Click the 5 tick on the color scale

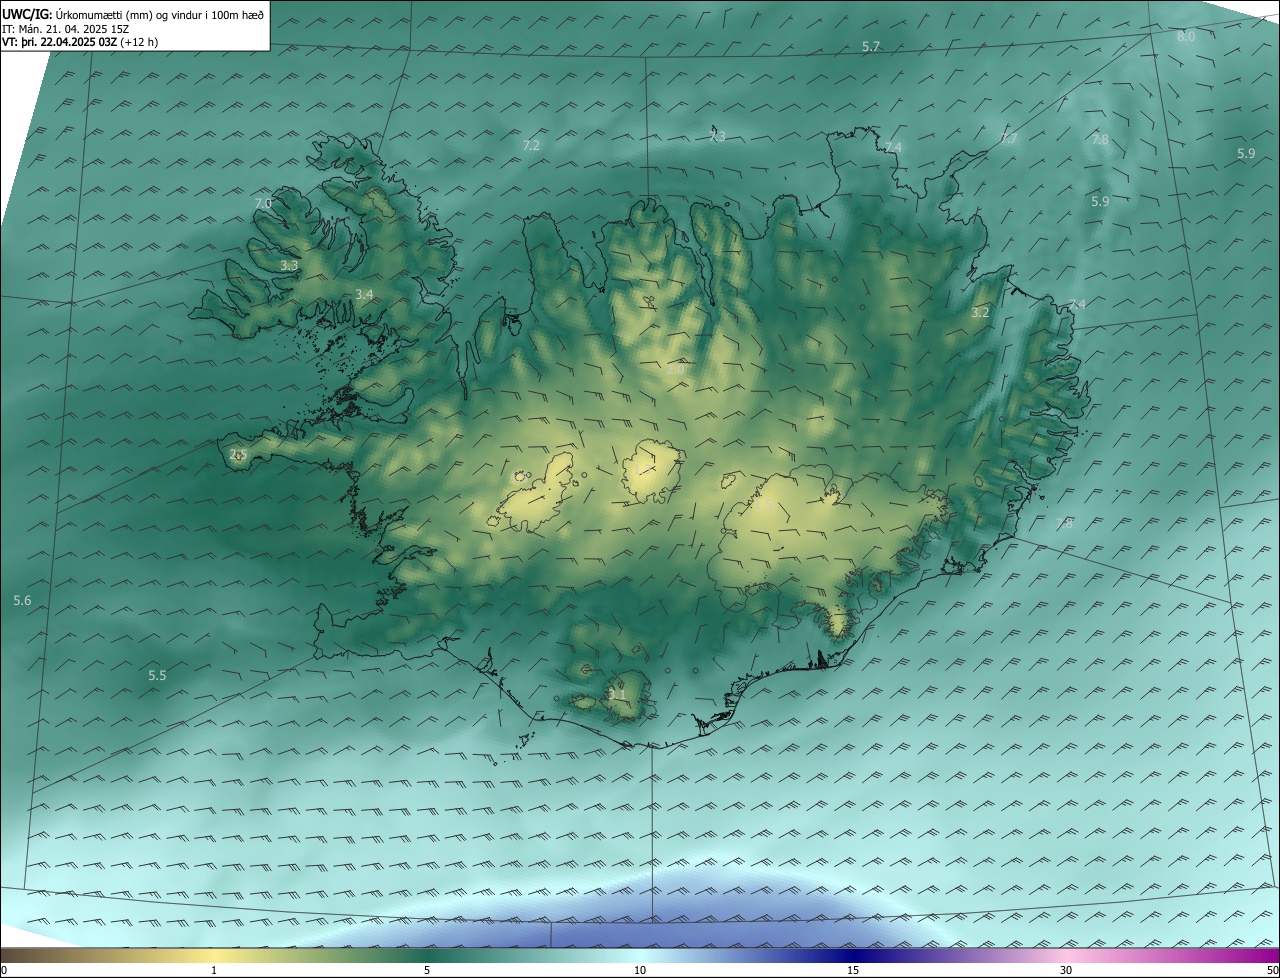point(427,970)
